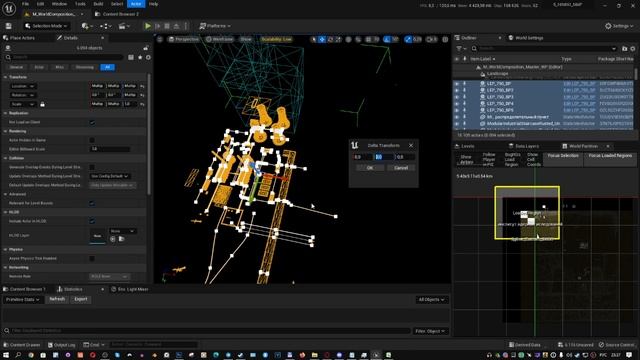This screenshot has height=360, width=640.
Task: Toggle the scale lock padlock icon
Action: click(42, 104)
